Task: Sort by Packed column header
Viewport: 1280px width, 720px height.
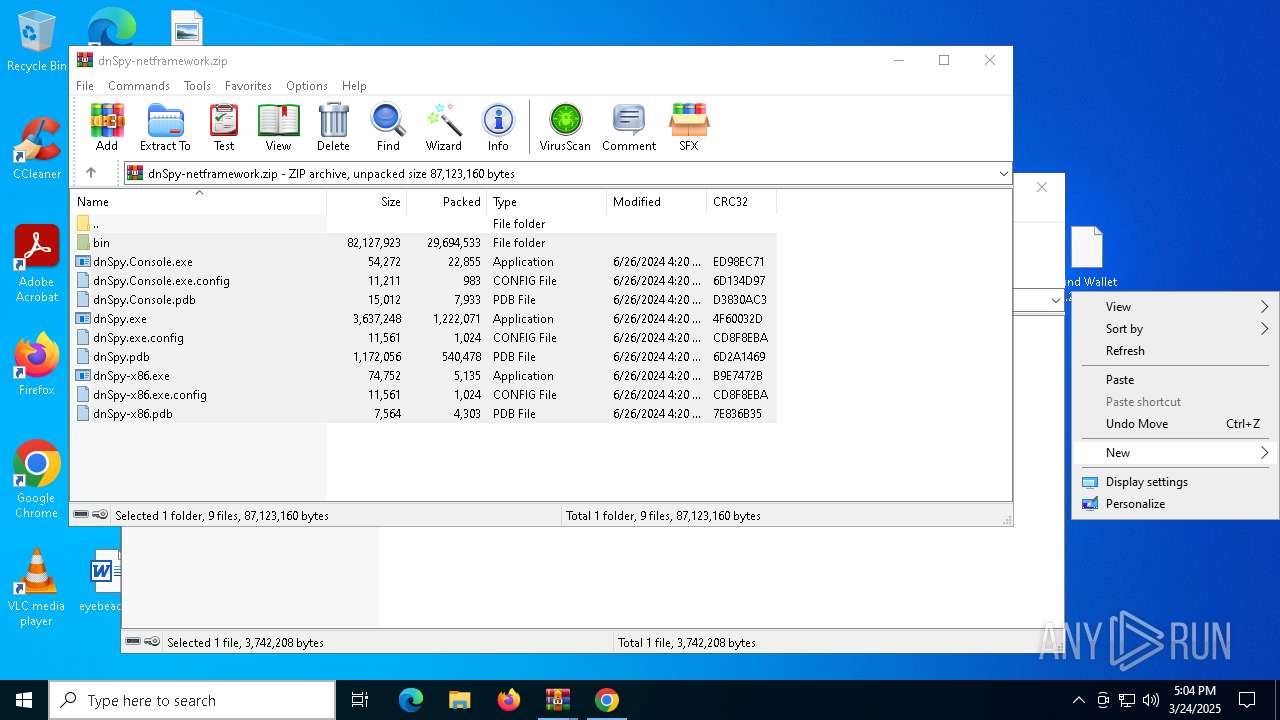Action: point(446,202)
